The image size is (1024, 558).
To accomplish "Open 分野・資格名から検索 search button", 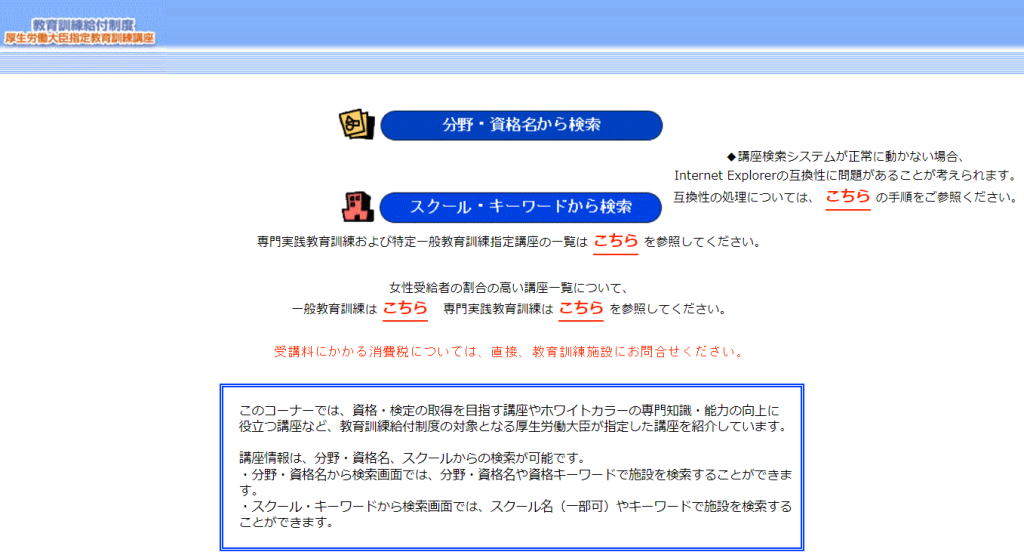I will [x=521, y=125].
